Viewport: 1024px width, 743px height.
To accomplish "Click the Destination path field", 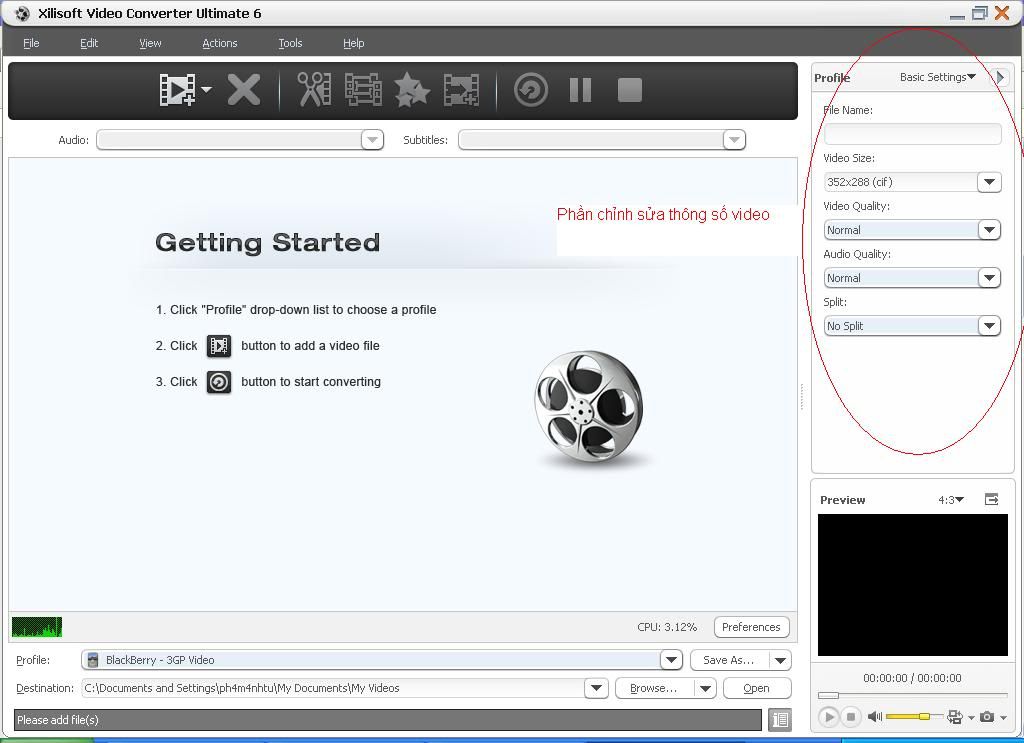I will (x=333, y=688).
